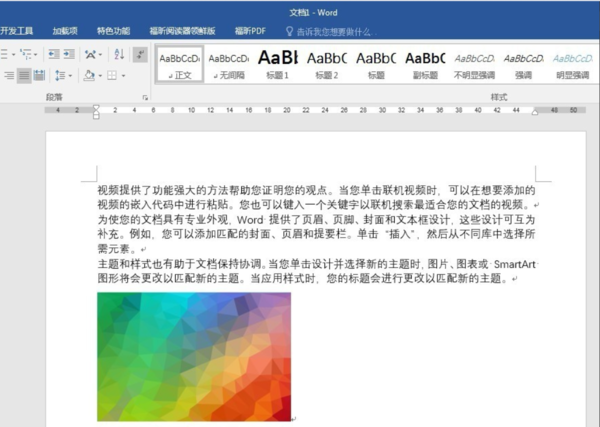Apply the 副标题 style
The height and width of the screenshot is (427, 600).
click(425, 64)
